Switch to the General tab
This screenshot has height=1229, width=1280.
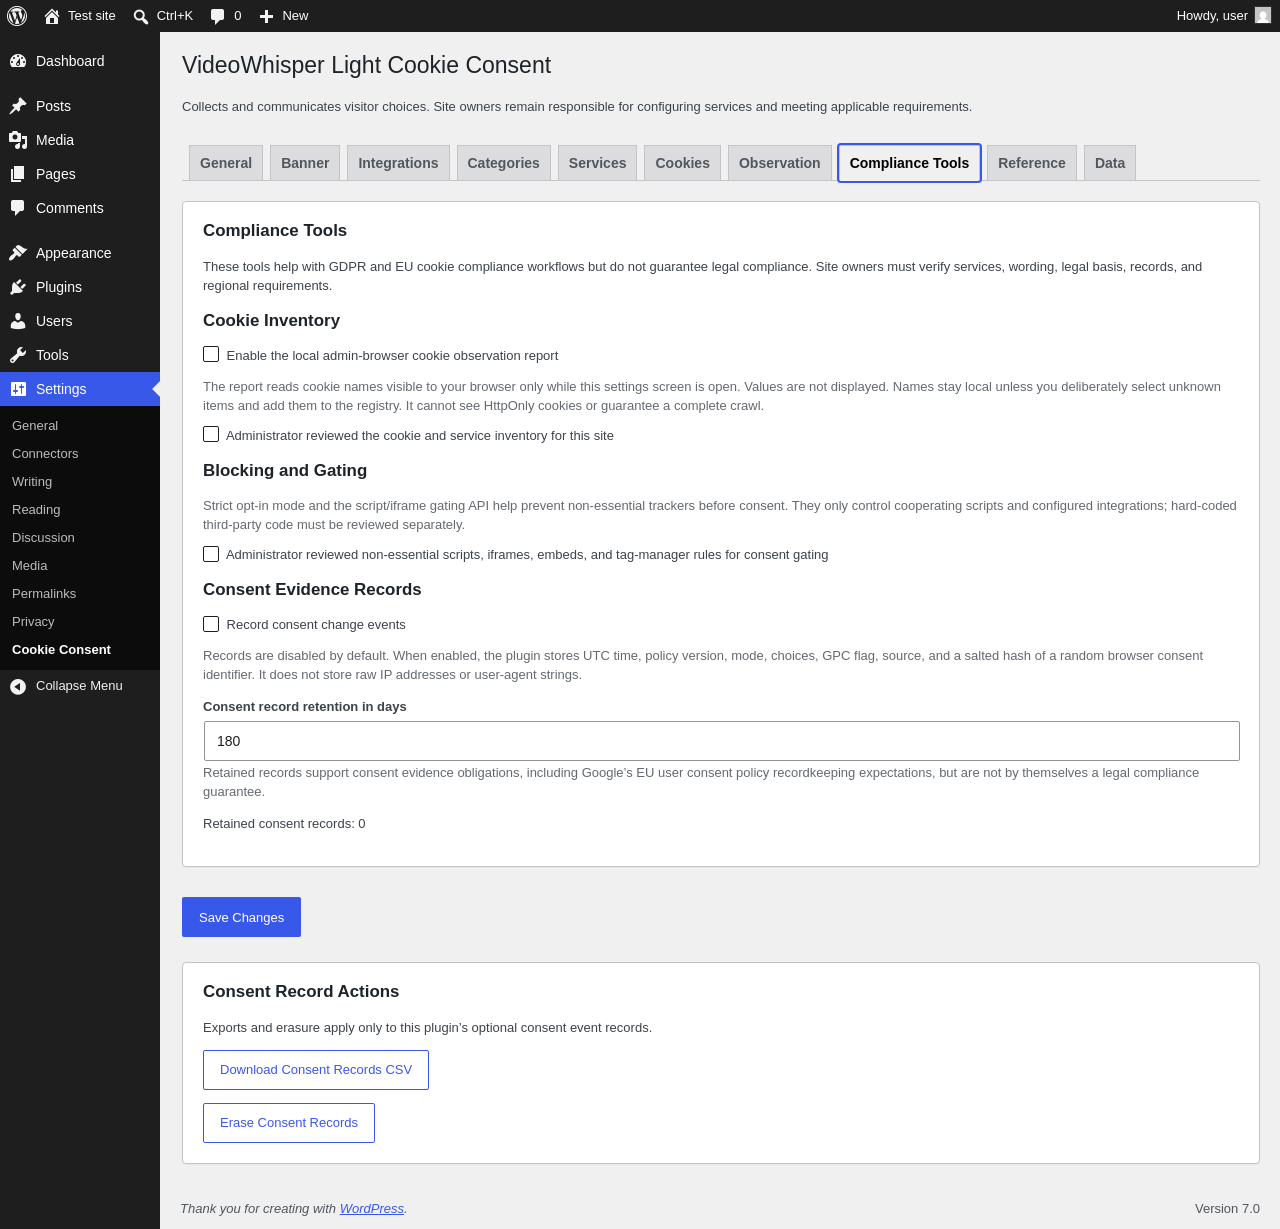[226, 163]
